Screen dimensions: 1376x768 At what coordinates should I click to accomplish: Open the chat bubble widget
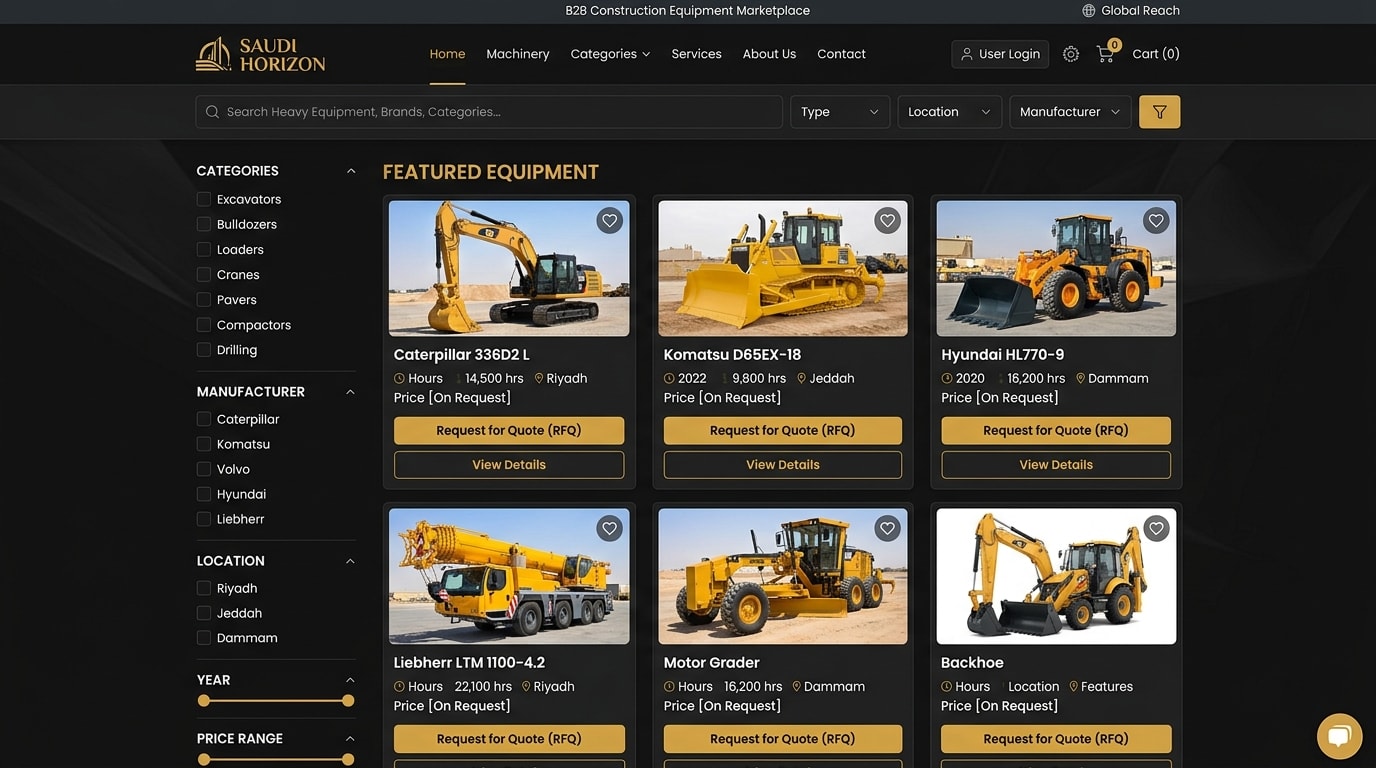click(1339, 737)
